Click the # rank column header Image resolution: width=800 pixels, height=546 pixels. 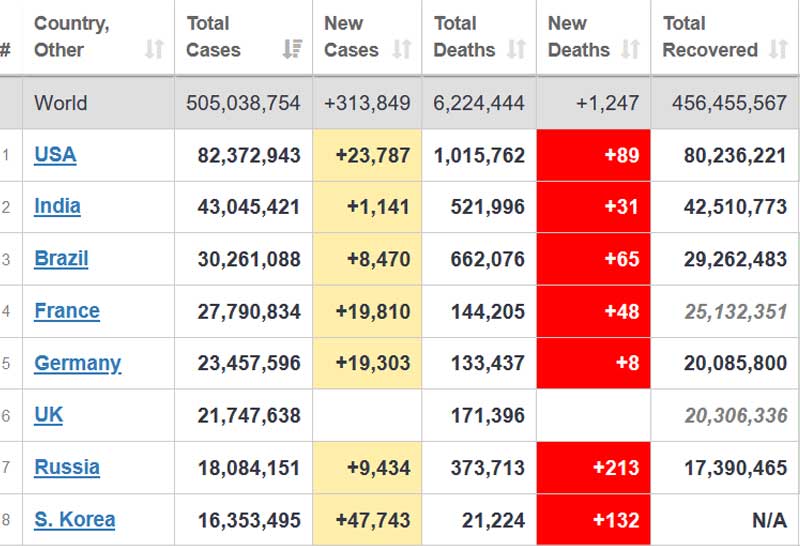coord(6,49)
